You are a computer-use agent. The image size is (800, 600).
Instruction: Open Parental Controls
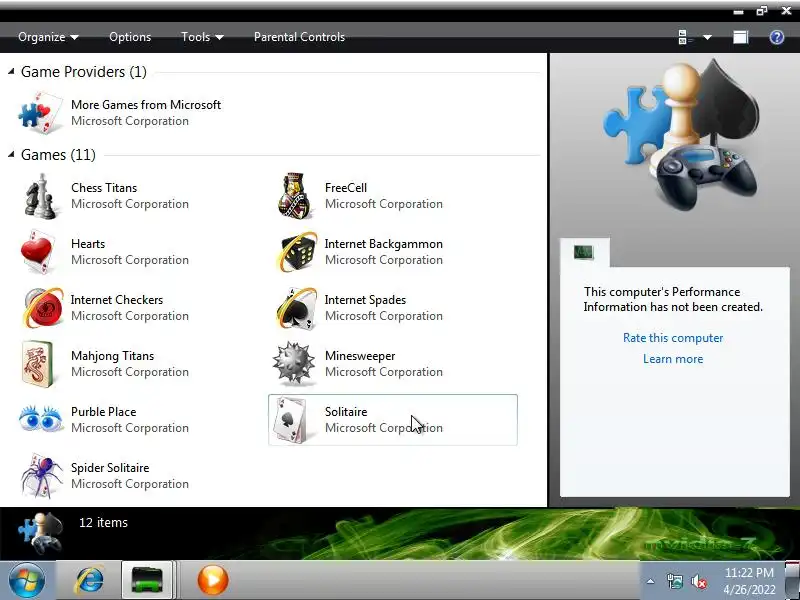pos(299,37)
